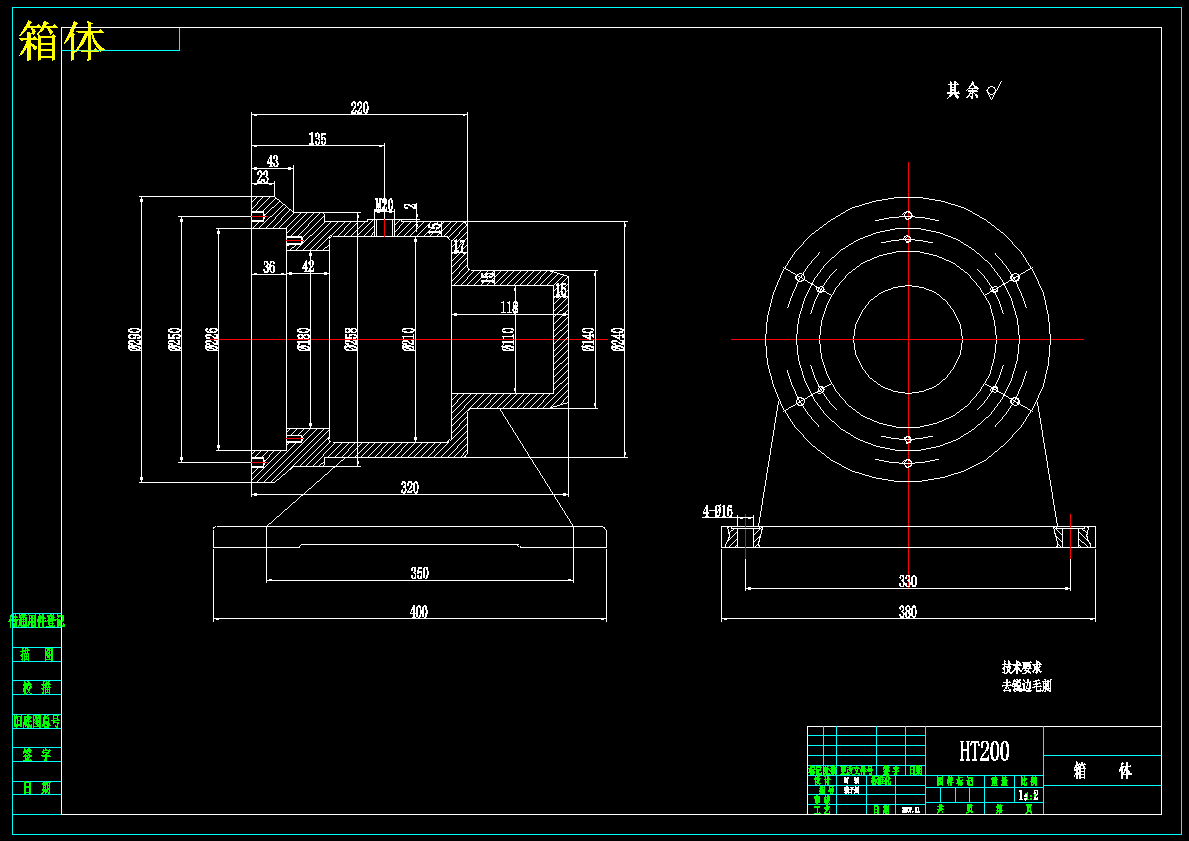This screenshot has height=841, width=1189.
Task: Pick the 23 dimension value
Action: coord(262,177)
